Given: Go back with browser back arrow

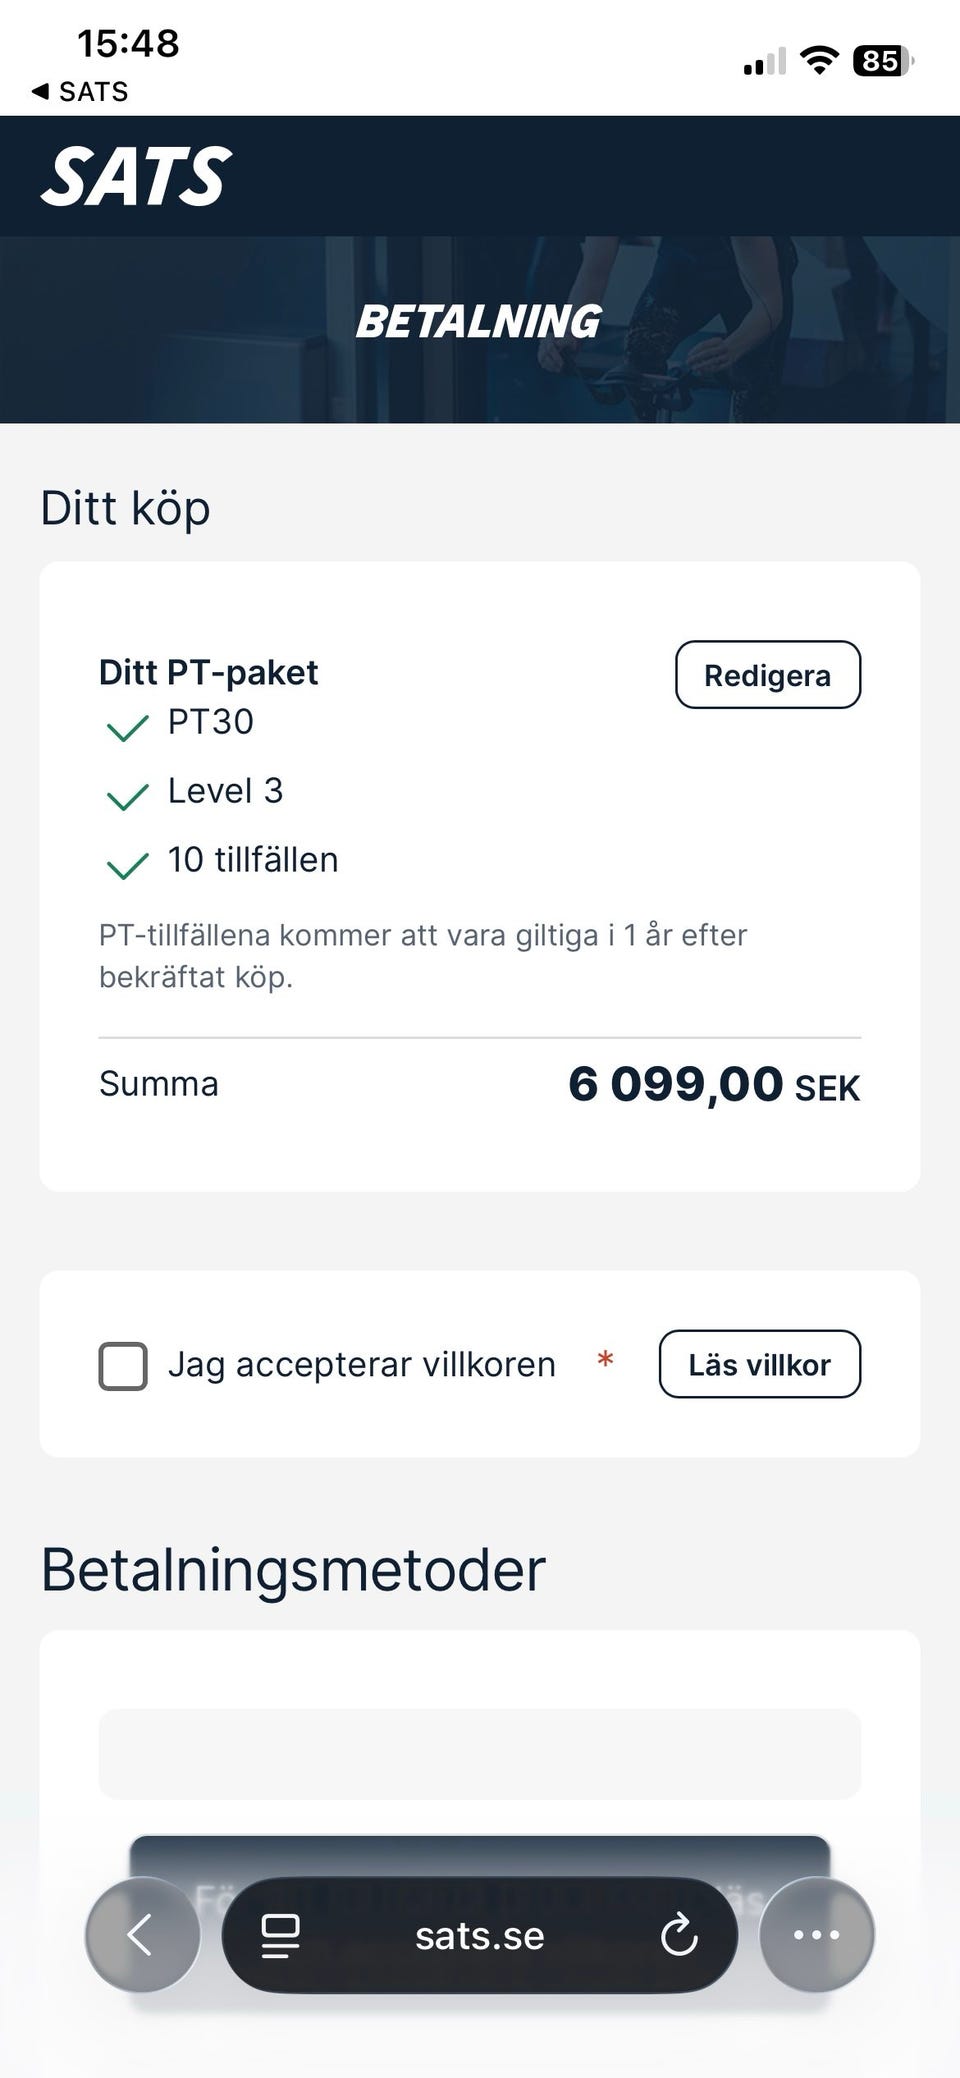Looking at the screenshot, I should [x=142, y=1934].
